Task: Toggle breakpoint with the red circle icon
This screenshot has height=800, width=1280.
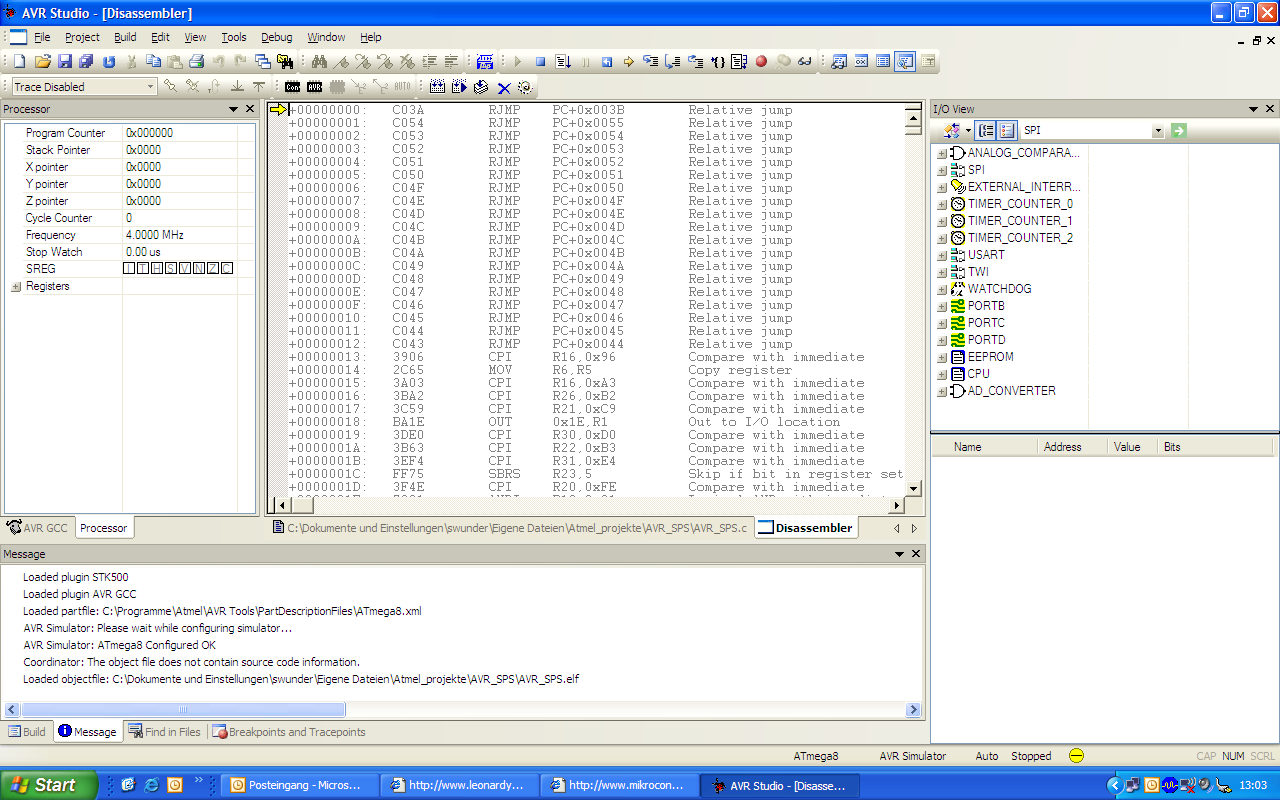Action: 761,61
